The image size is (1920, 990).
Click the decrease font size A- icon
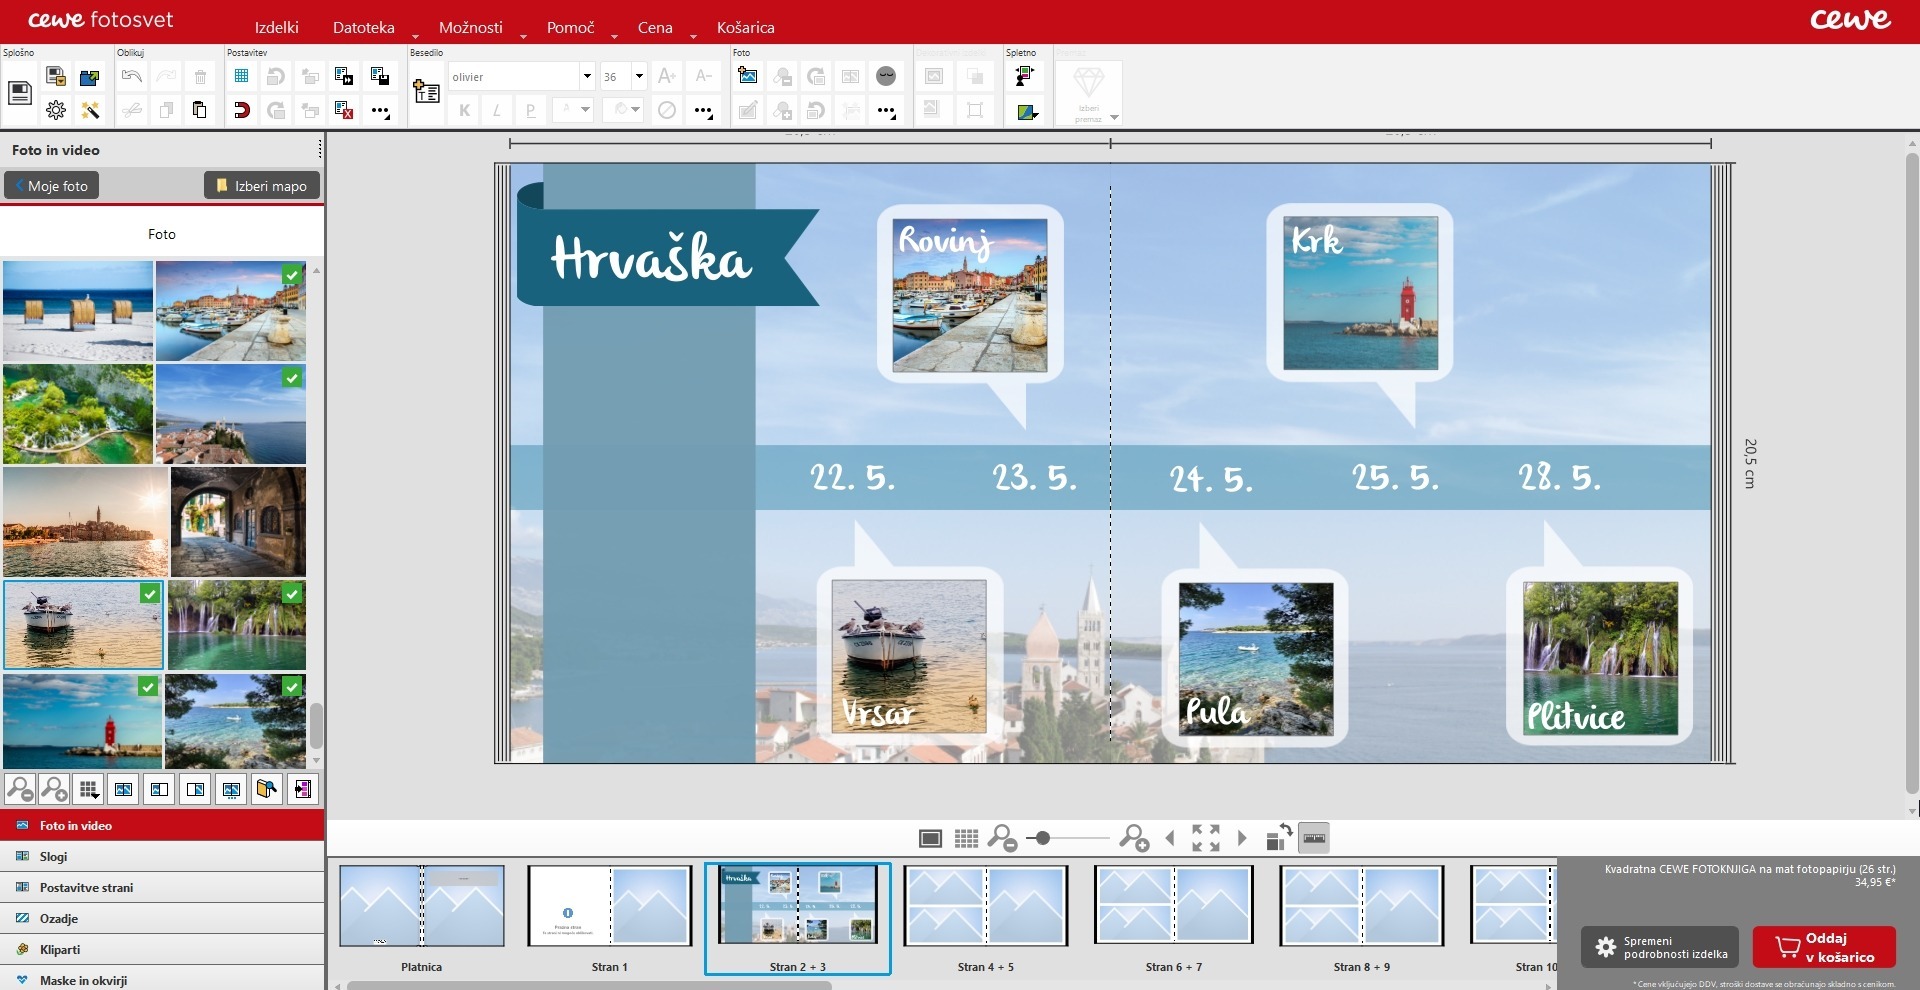point(704,76)
